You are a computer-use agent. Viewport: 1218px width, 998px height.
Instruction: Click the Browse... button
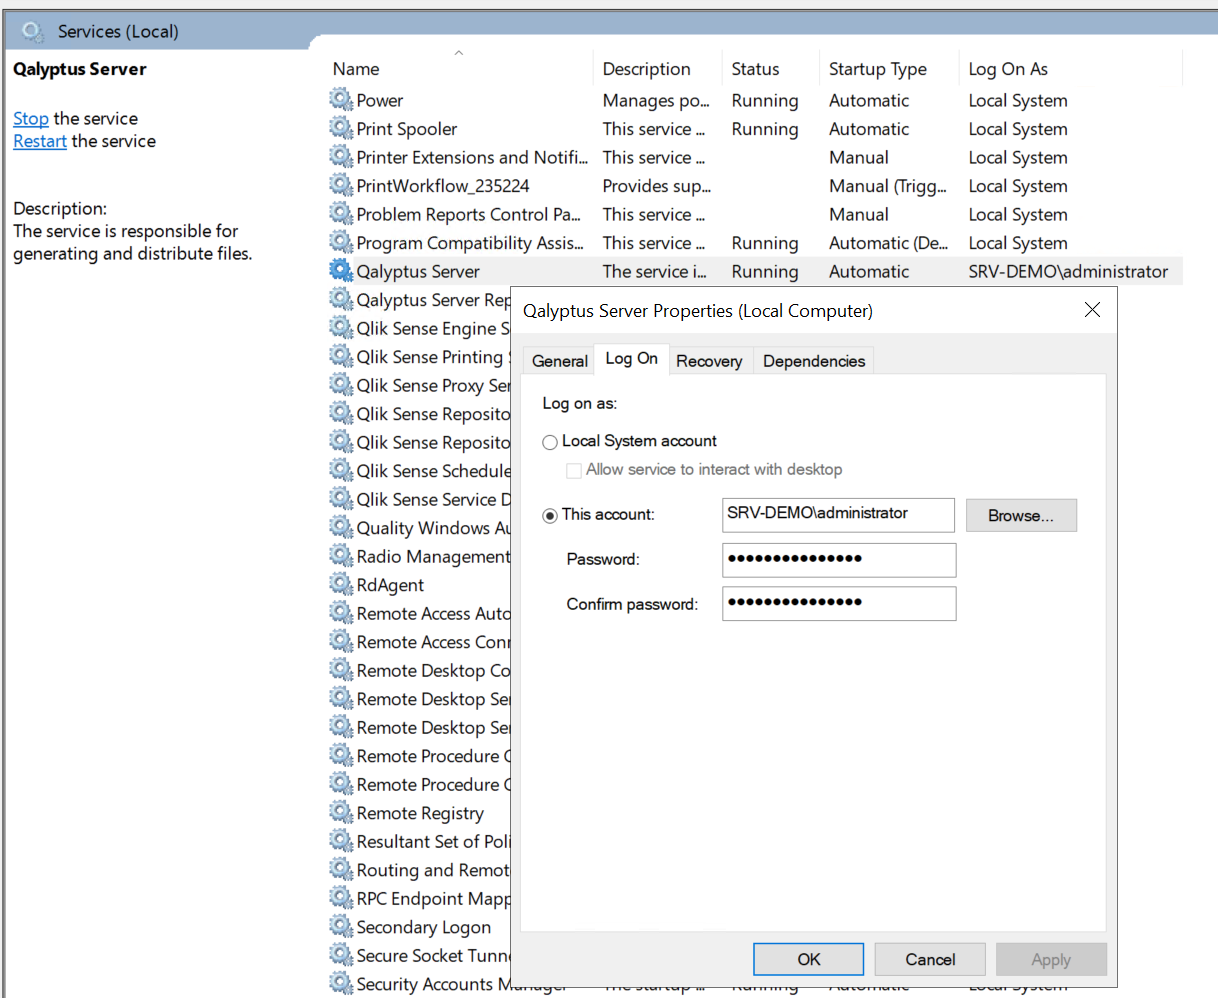tap(1020, 516)
